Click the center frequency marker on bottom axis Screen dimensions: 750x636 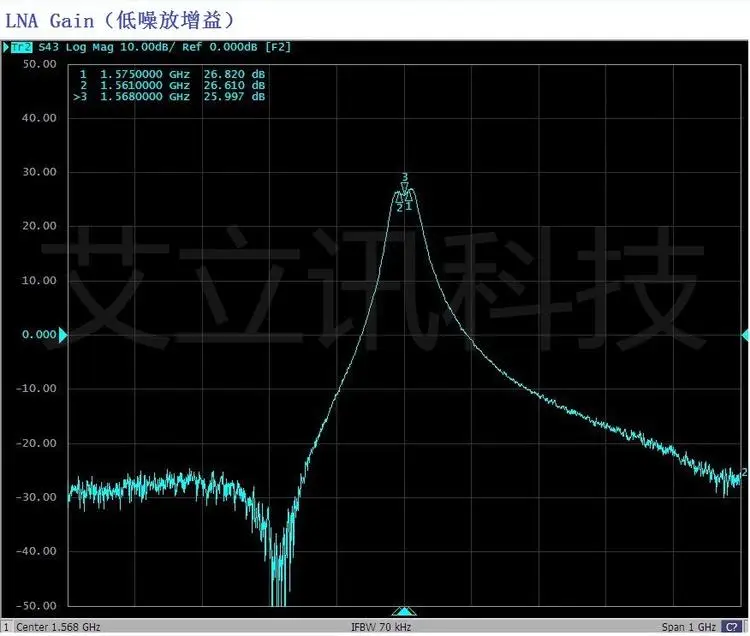[x=405, y=611]
